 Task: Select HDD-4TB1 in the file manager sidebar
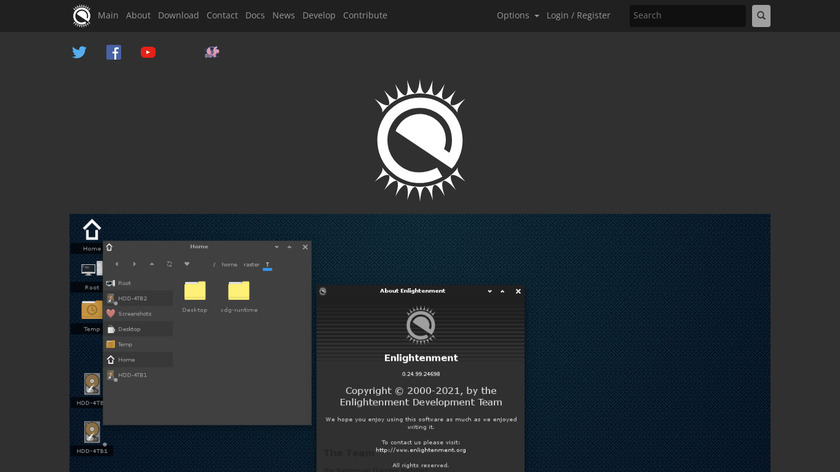pyautogui.click(x=138, y=375)
